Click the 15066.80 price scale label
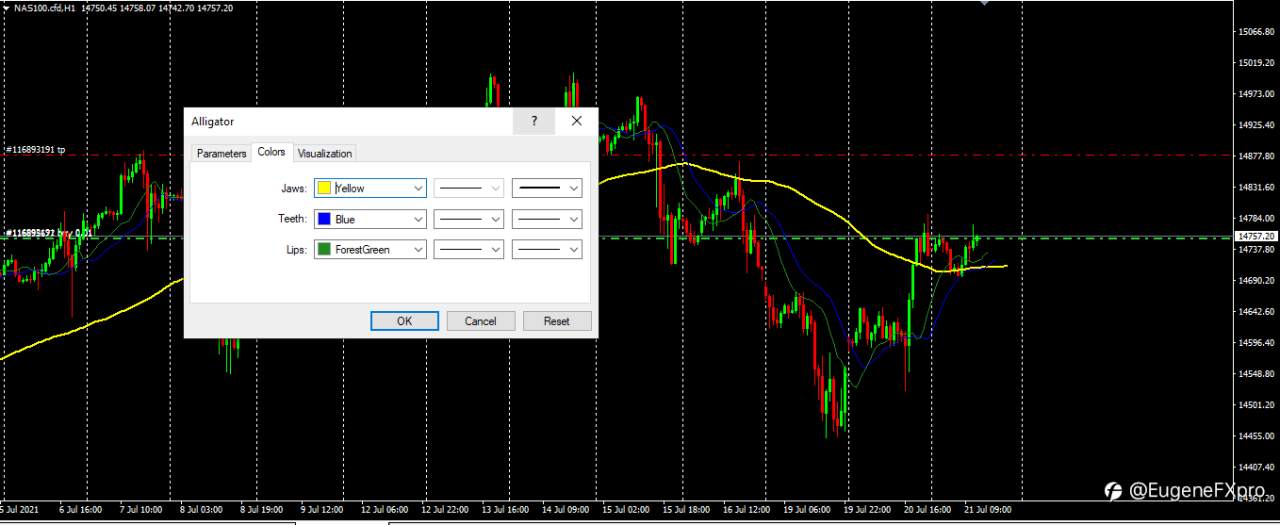This screenshot has height=525, width=1280. (1256, 32)
